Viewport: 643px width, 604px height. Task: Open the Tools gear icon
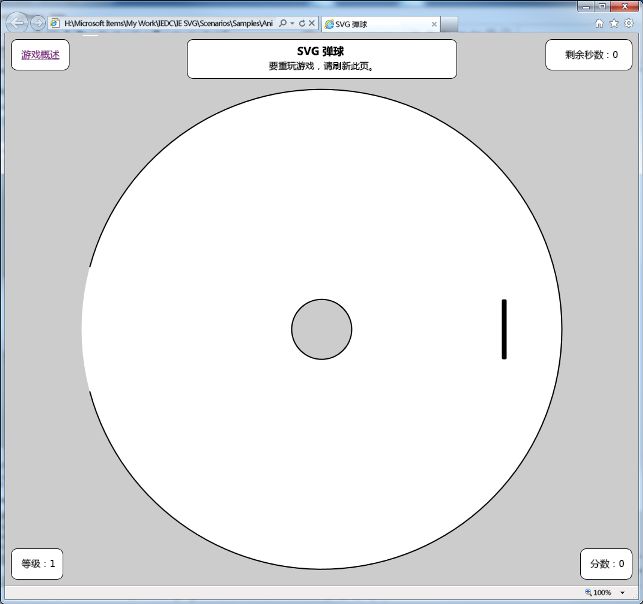628,23
